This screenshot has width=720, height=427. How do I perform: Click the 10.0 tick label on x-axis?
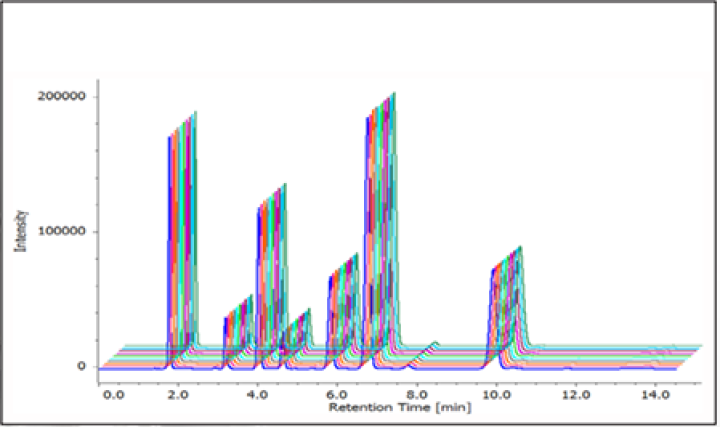coord(495,393)
